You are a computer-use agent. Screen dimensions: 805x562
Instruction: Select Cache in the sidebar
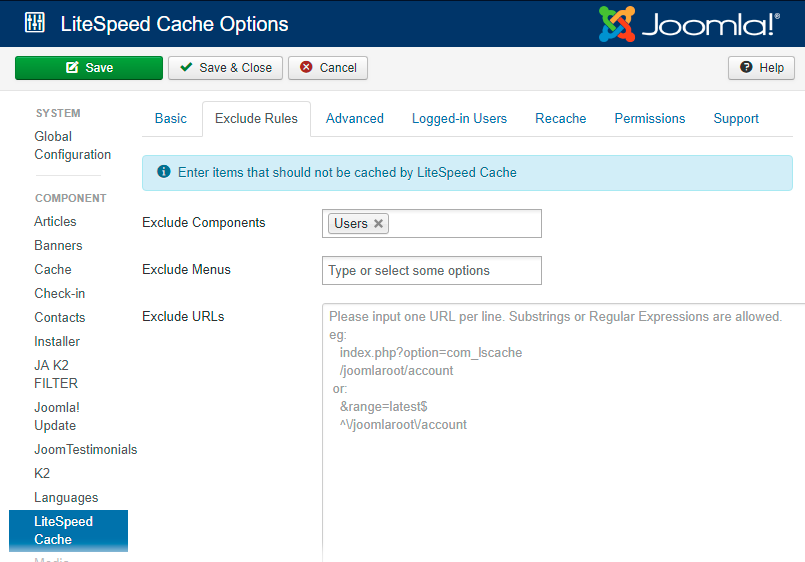(x=52, y=269)
